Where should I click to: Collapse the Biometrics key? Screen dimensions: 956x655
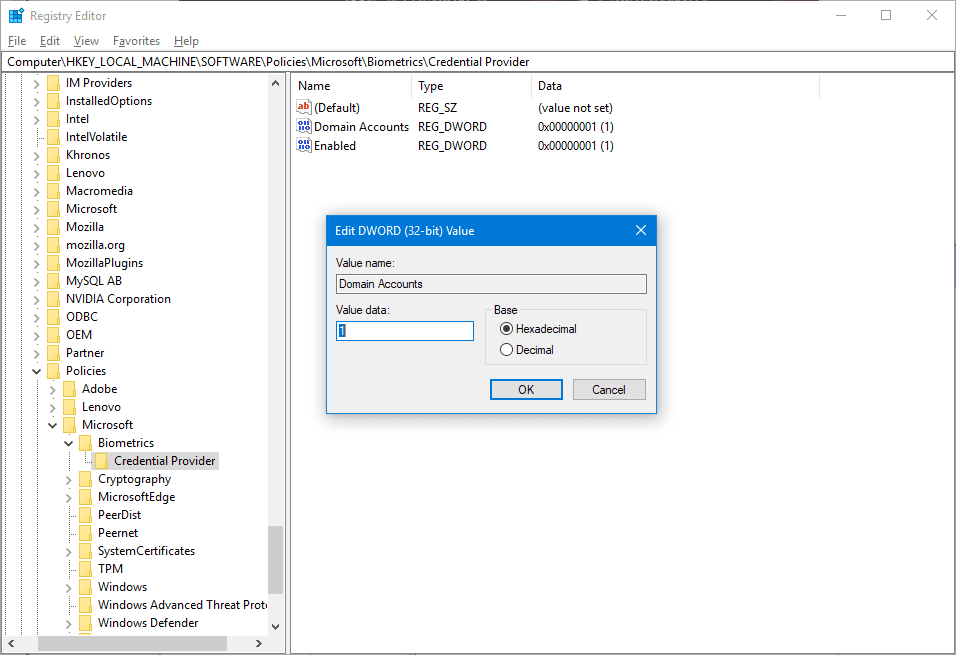68,443
